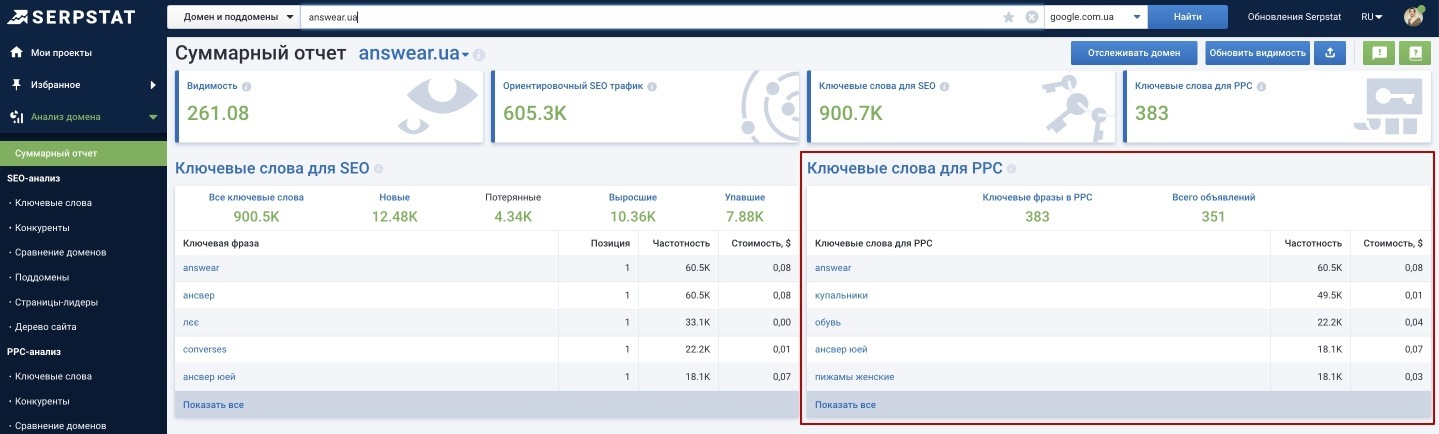This screenshot has width=1439, height=434.
Task: Click the Найти search button
Action: pos(1187,17)
